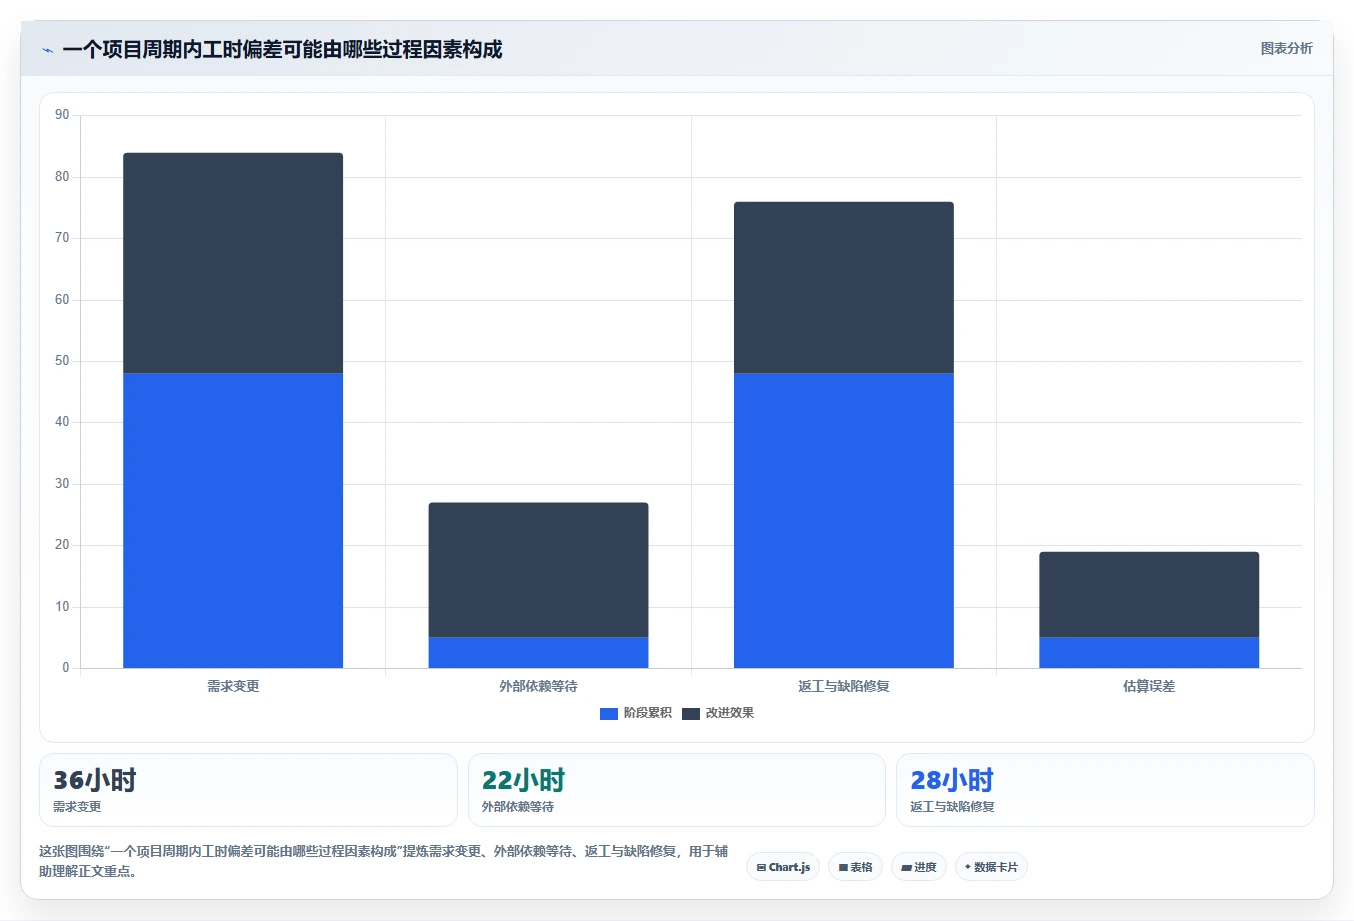Image resolution: width=1354 pixels, height=921 pixels.
Task: Click the chart title about 工时偏差
Action: point(282,49)
